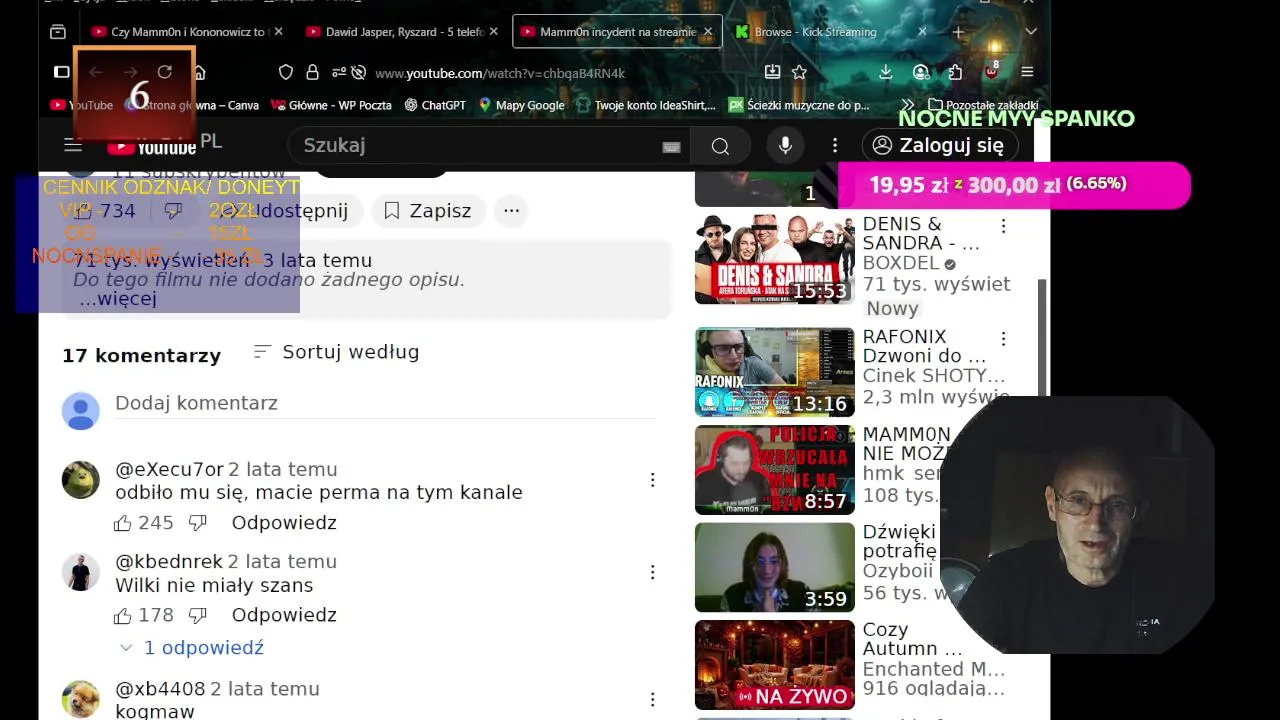Dislike the comment by @kbednrek

tap(197, 615)
